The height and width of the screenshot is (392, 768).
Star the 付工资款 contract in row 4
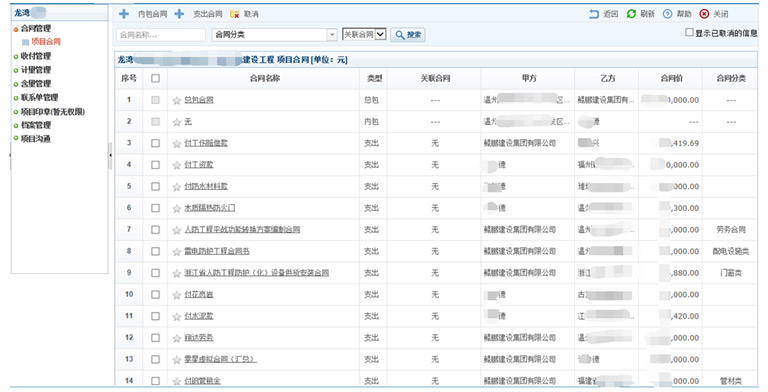[x=177, y=165]
